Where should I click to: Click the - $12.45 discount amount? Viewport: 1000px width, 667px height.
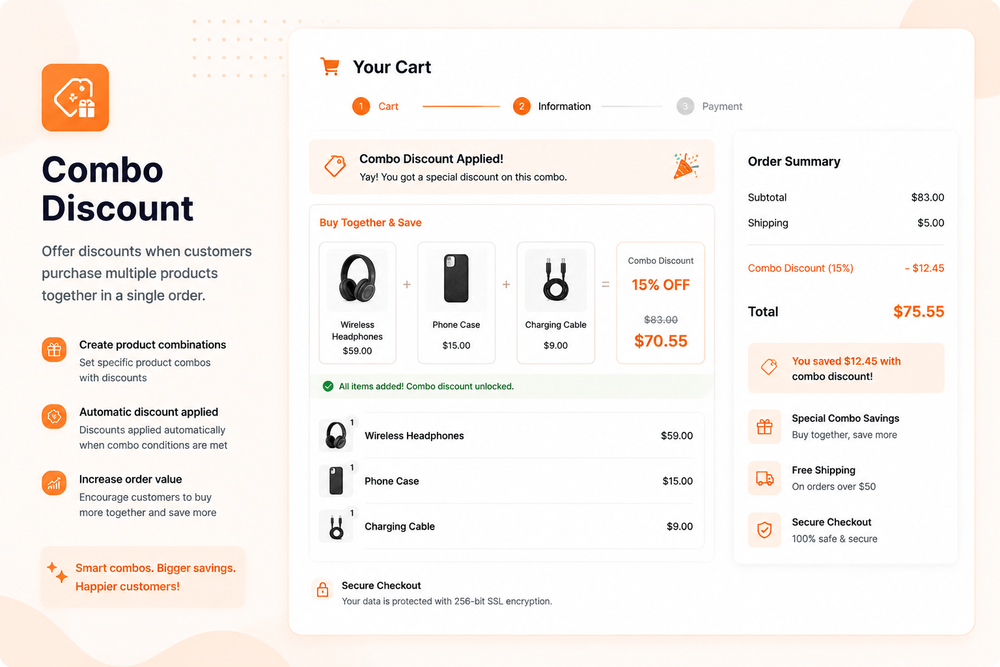coord(925,268)
